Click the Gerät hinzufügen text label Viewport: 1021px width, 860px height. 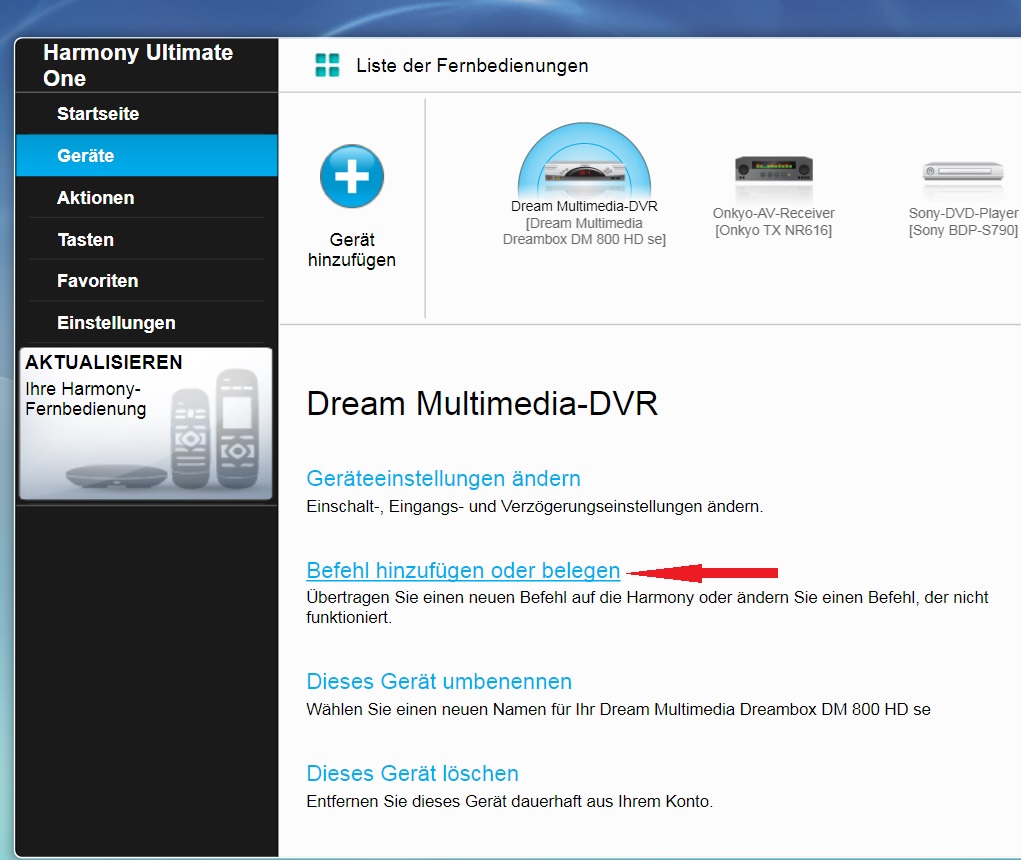[352, 250]
